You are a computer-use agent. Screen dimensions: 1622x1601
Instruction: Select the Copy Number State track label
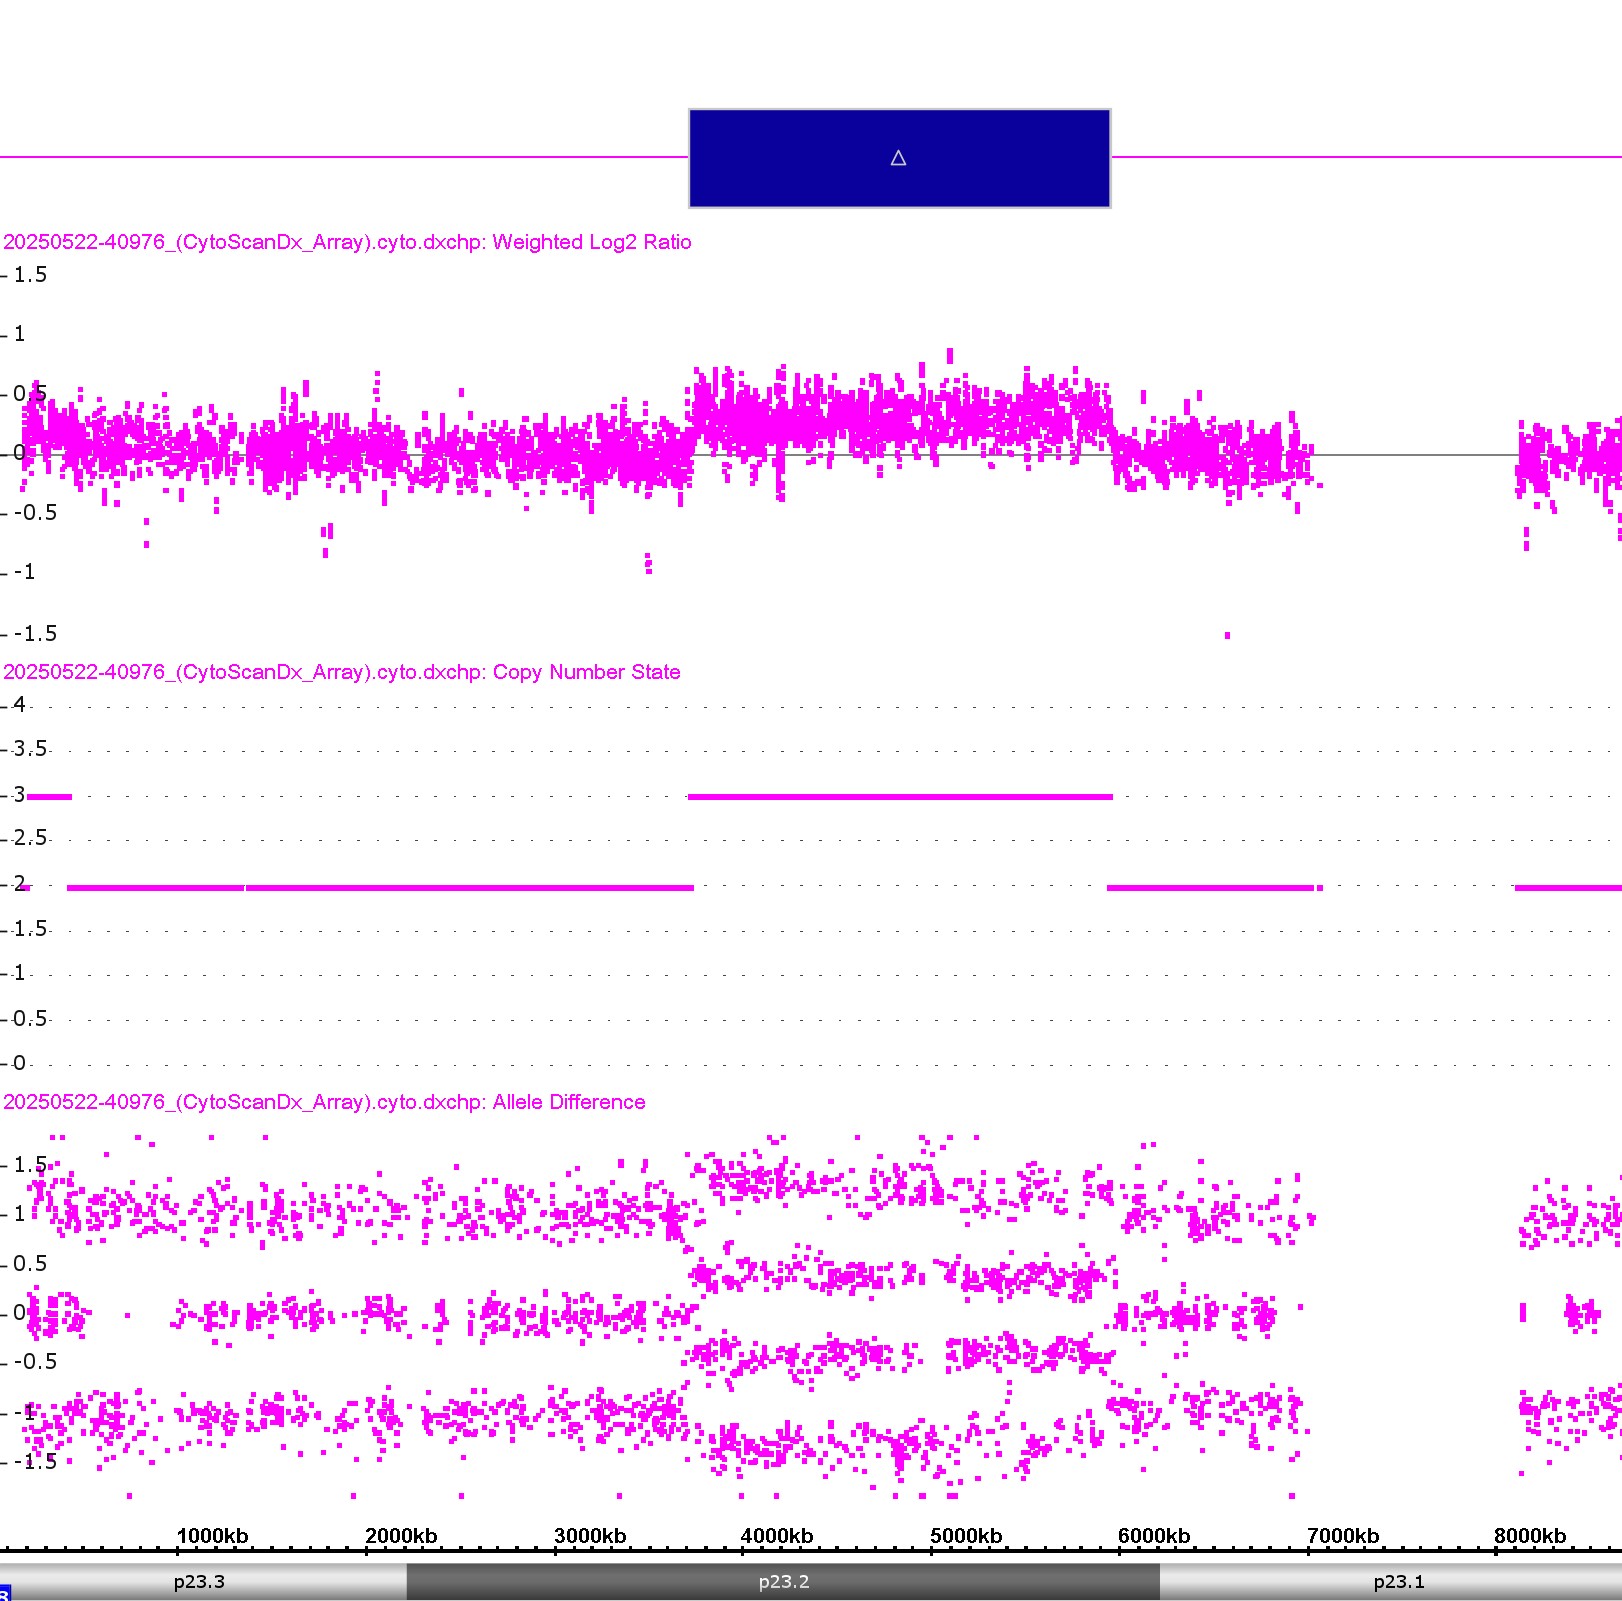[x=341, y=672]
